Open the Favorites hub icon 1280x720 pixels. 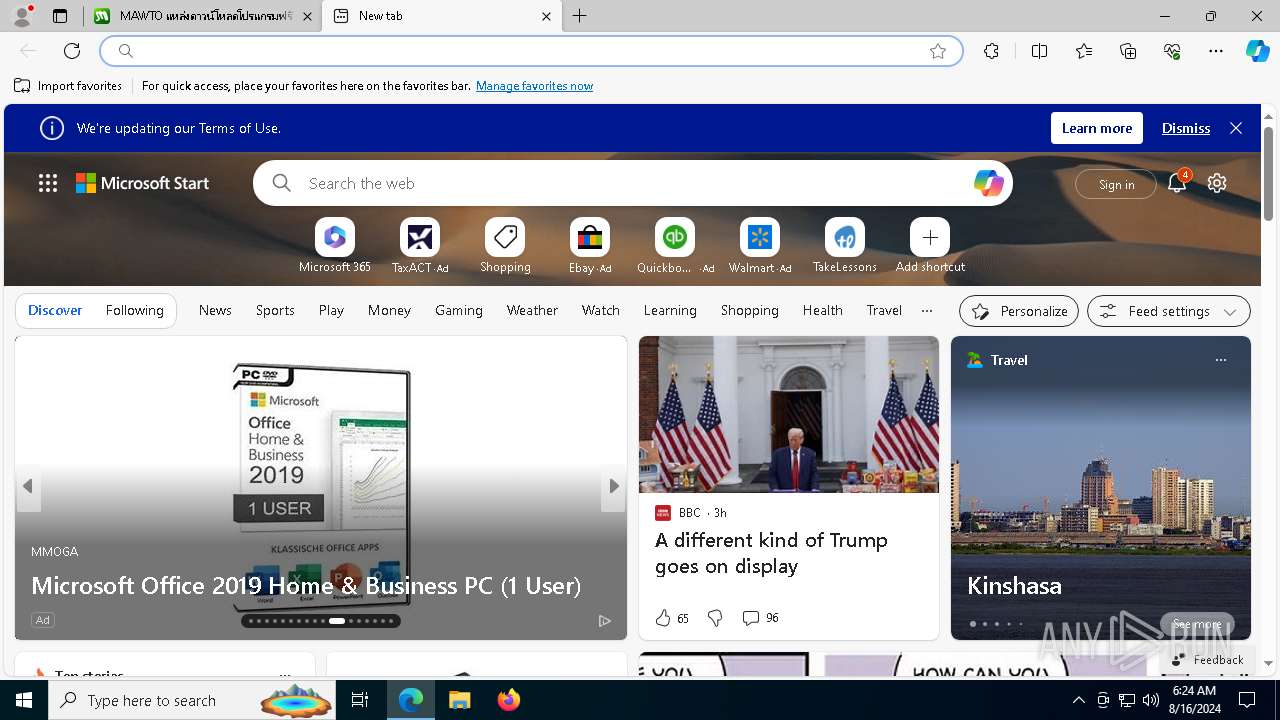click(1084, 51)
